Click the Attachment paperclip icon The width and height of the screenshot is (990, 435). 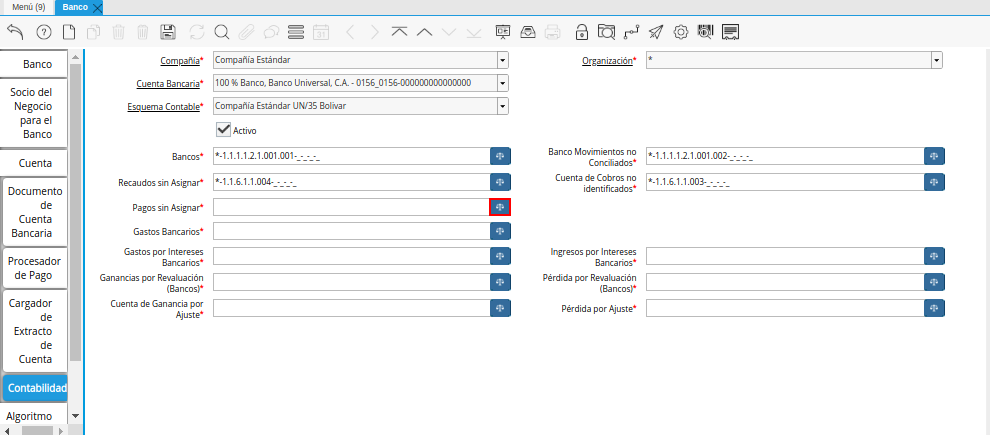click(246, 32)
